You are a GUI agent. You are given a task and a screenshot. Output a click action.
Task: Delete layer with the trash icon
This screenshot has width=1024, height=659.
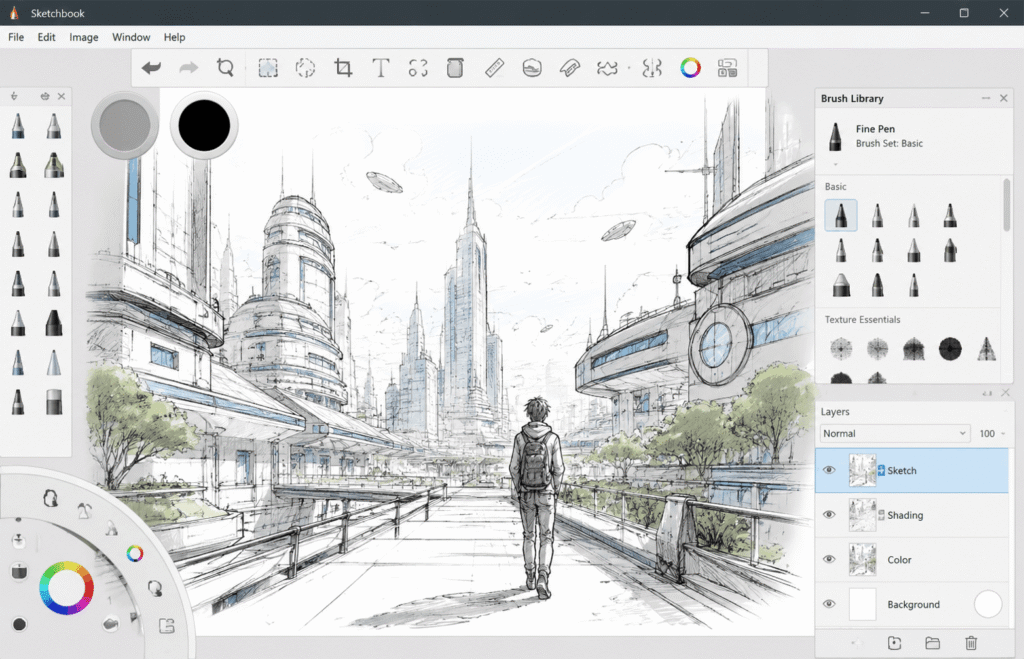coord(971,643)
